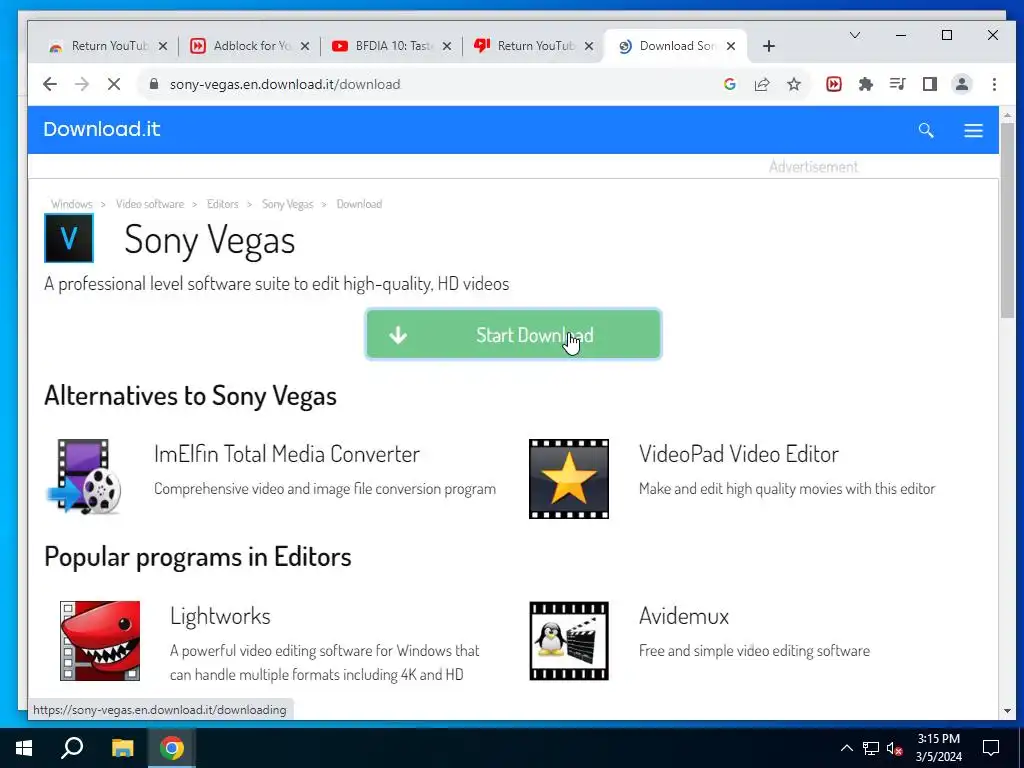Click the Sony Vegas V logo icon
The width and height of the screenshot is (1024, 768).
click(x=69, y=238)
